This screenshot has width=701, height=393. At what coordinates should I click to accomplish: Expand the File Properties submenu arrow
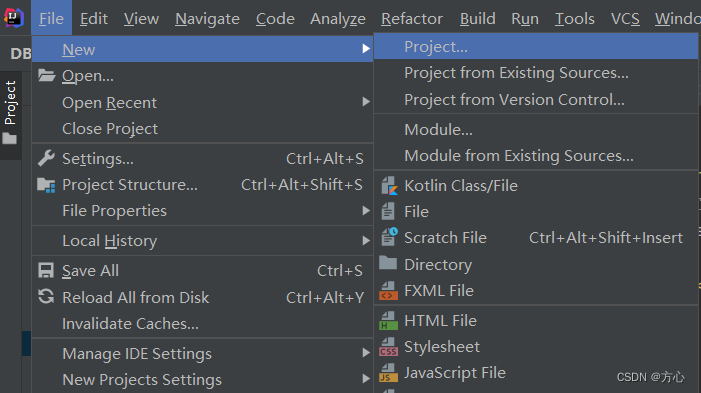[x=366, y=211]
